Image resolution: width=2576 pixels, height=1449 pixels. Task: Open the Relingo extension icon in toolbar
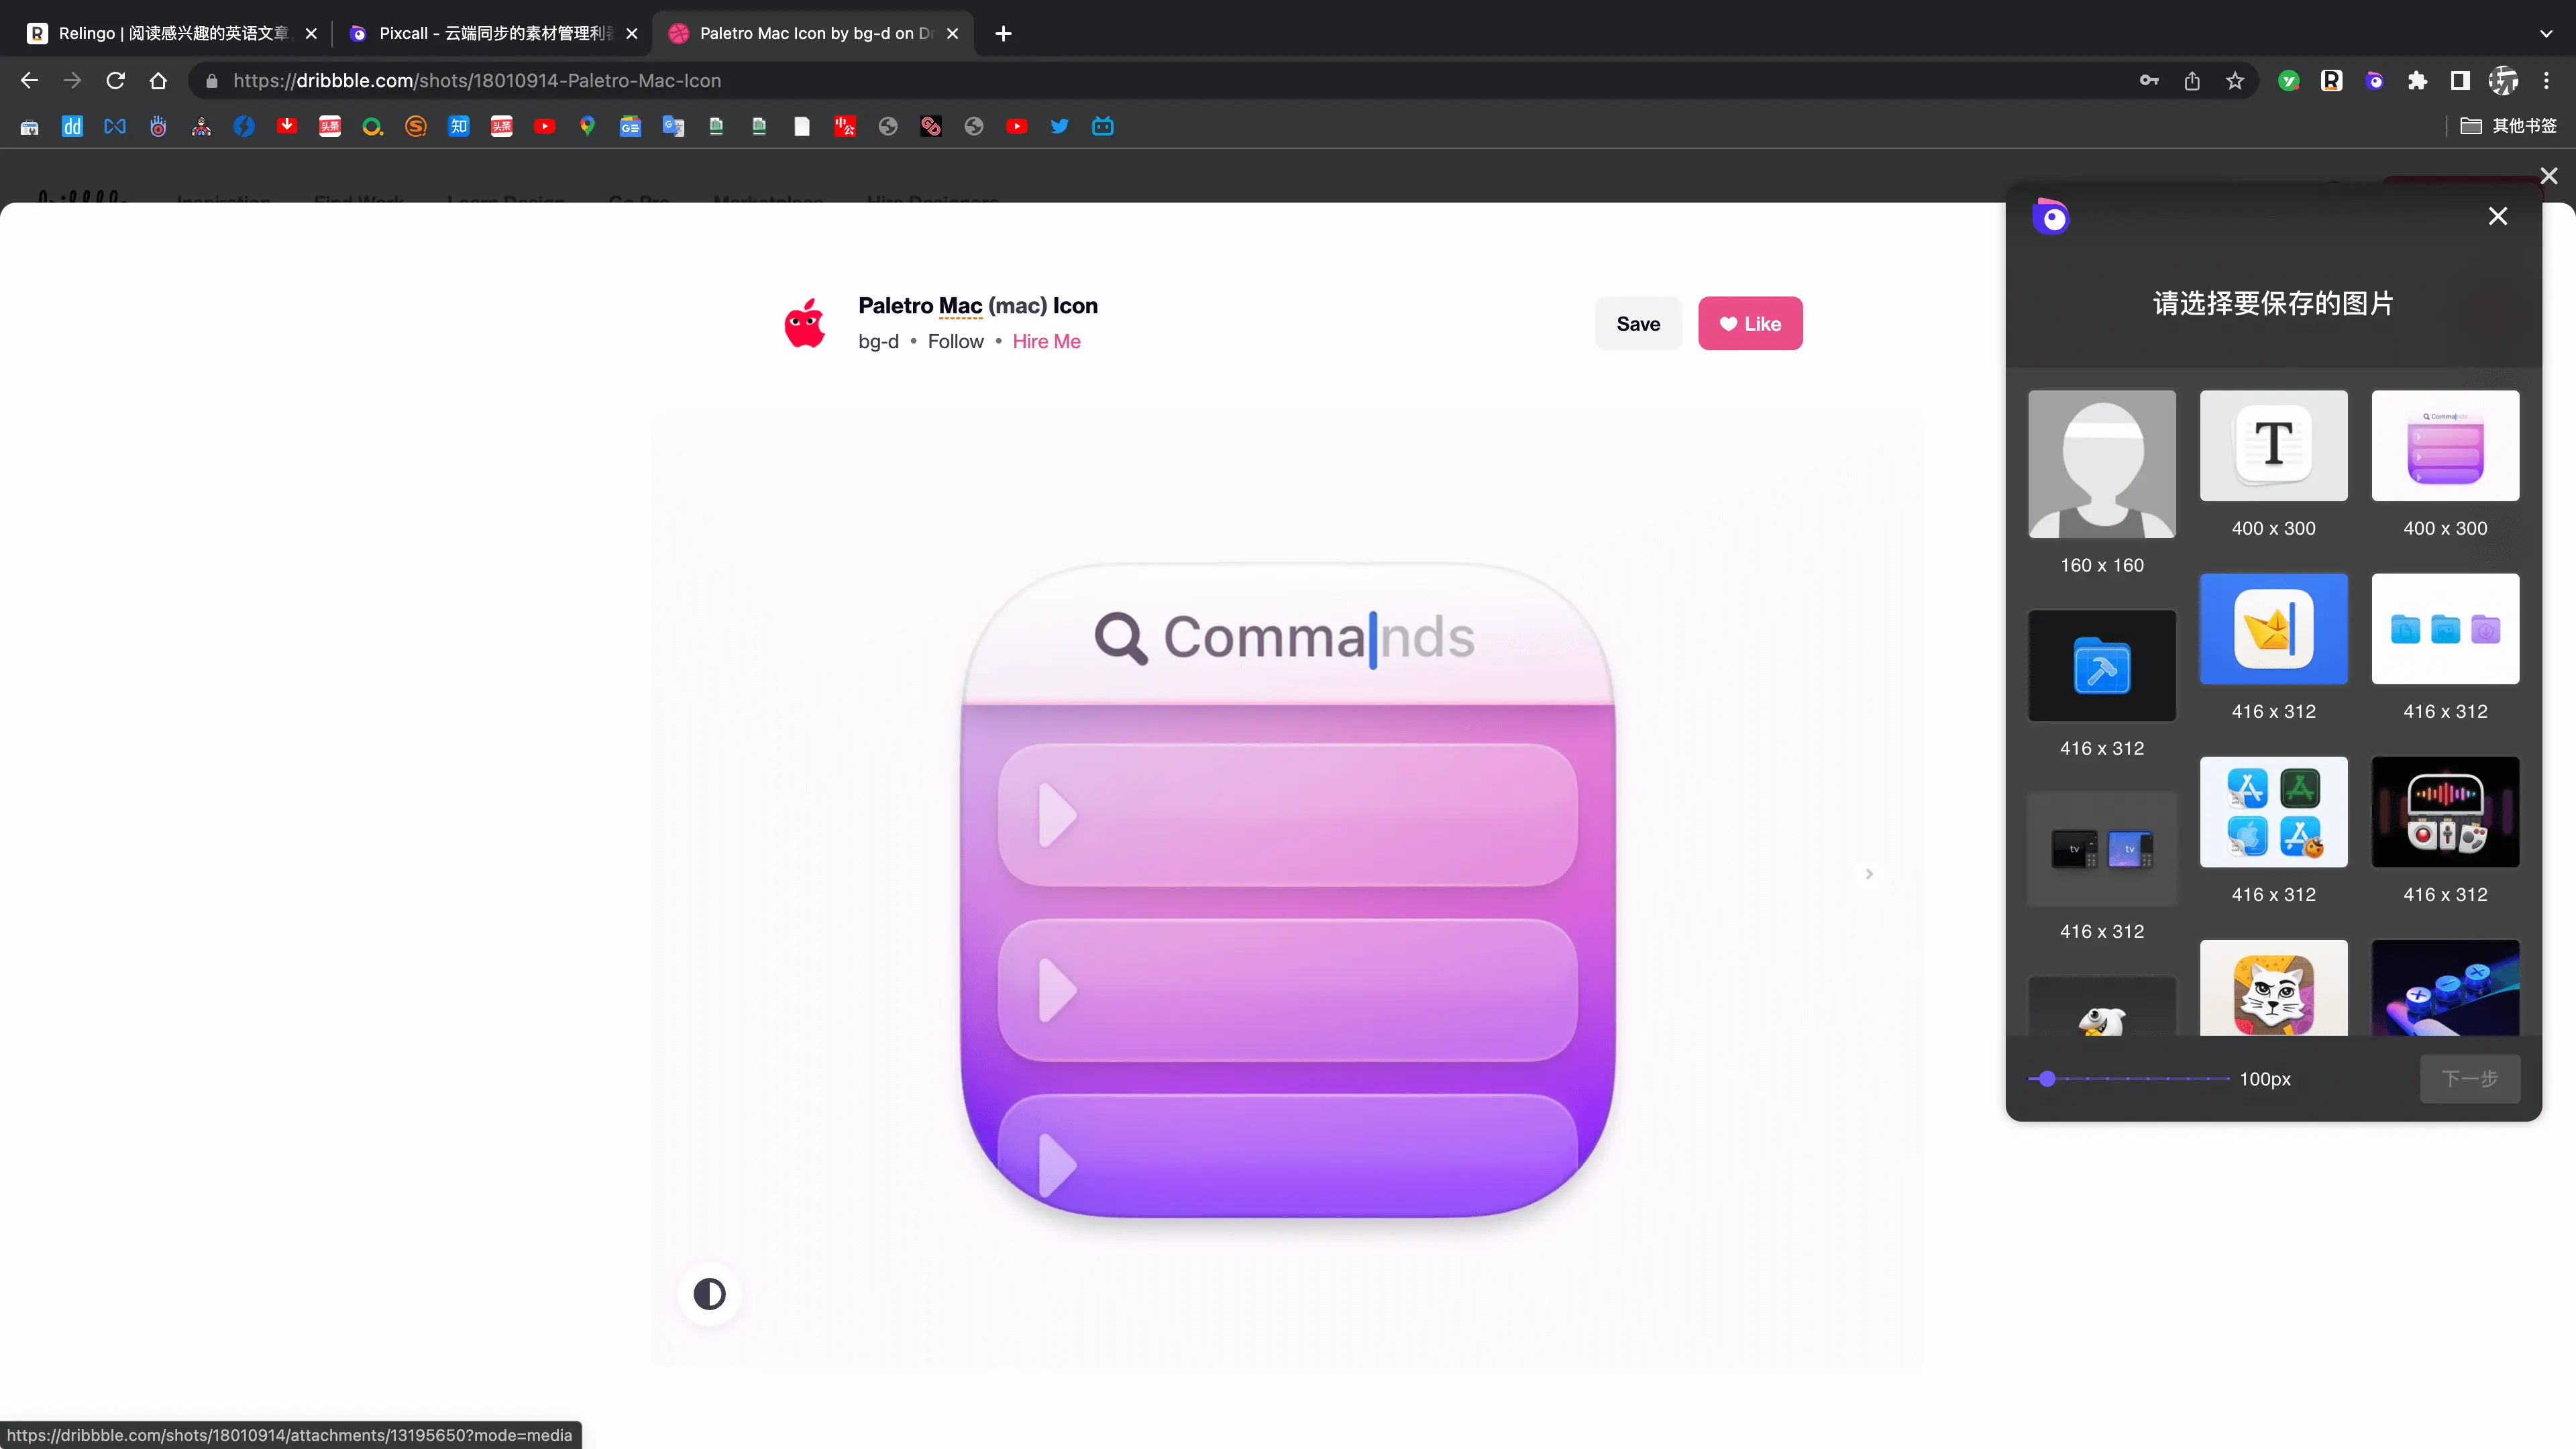tap(2332, 81)
